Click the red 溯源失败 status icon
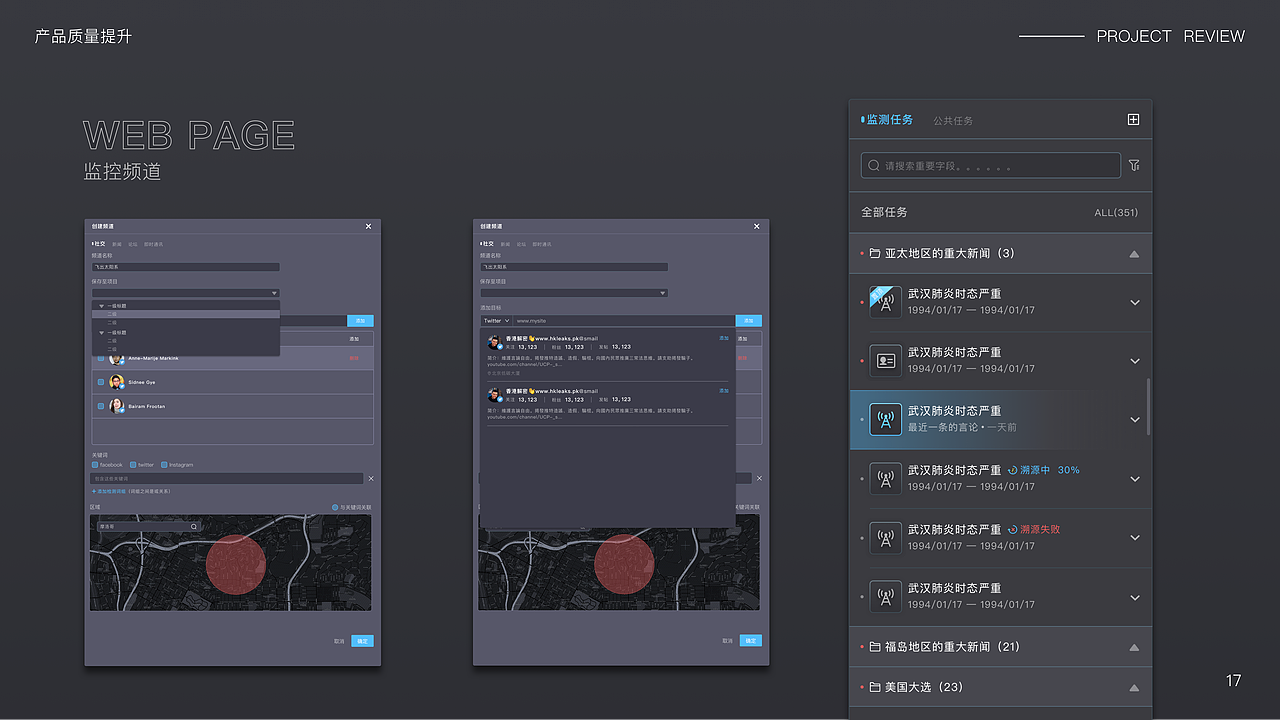The image size is (1280, 720). (x=1012, y=529)
